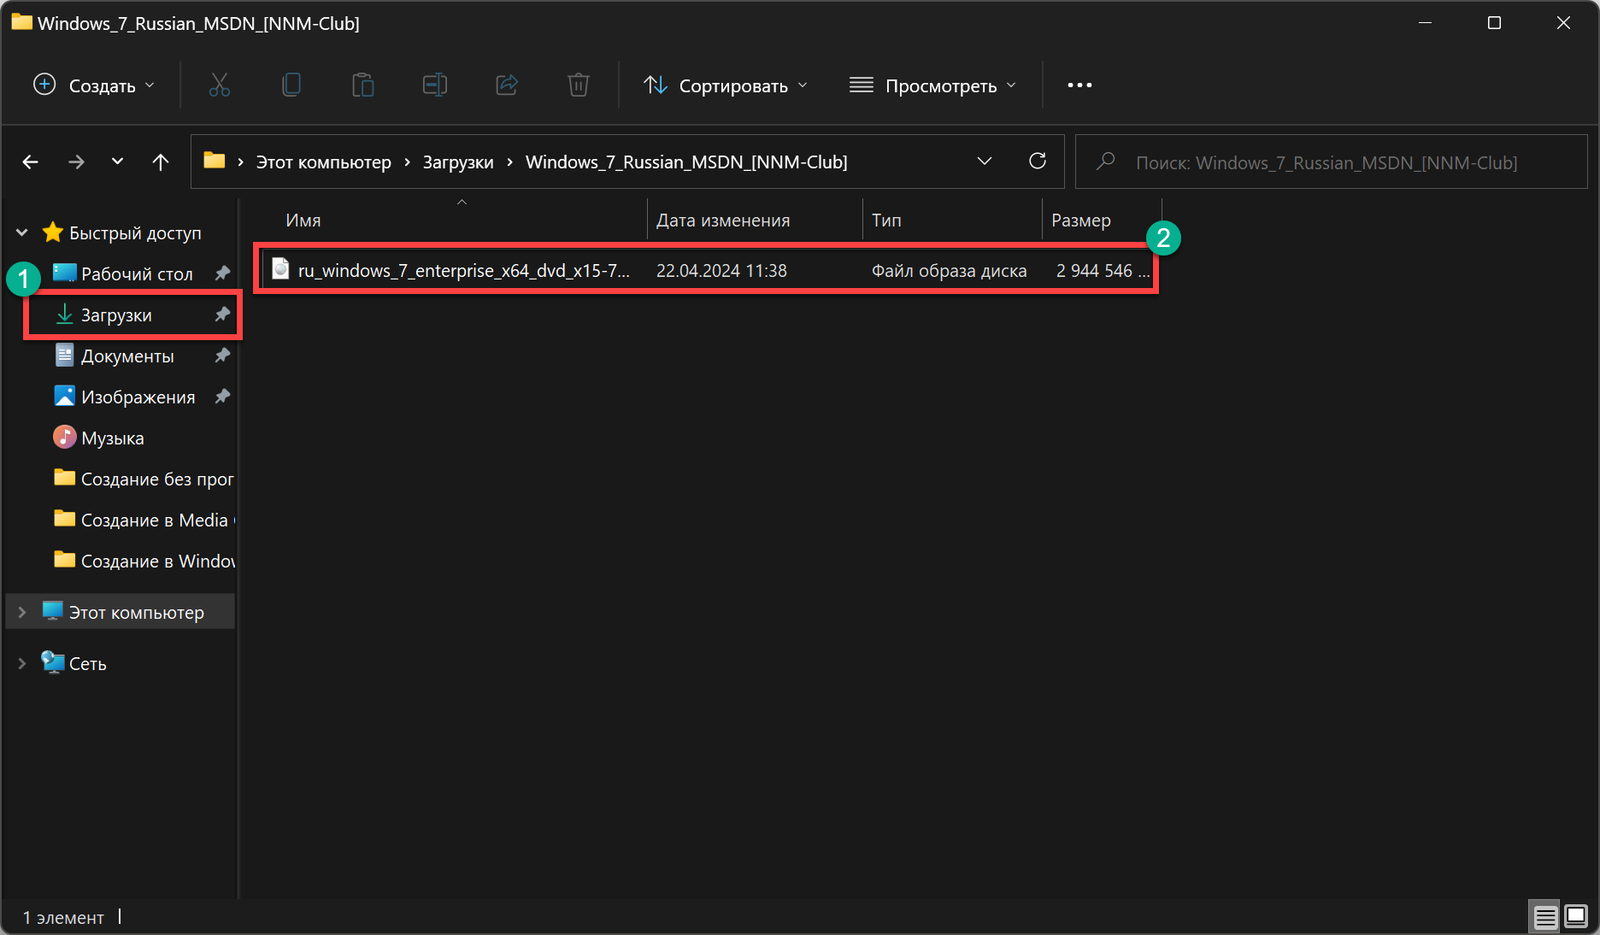Viewport: 1600px width, 935px height.
Task: Sort by Имя column header
Action: (x=303, y=220)
